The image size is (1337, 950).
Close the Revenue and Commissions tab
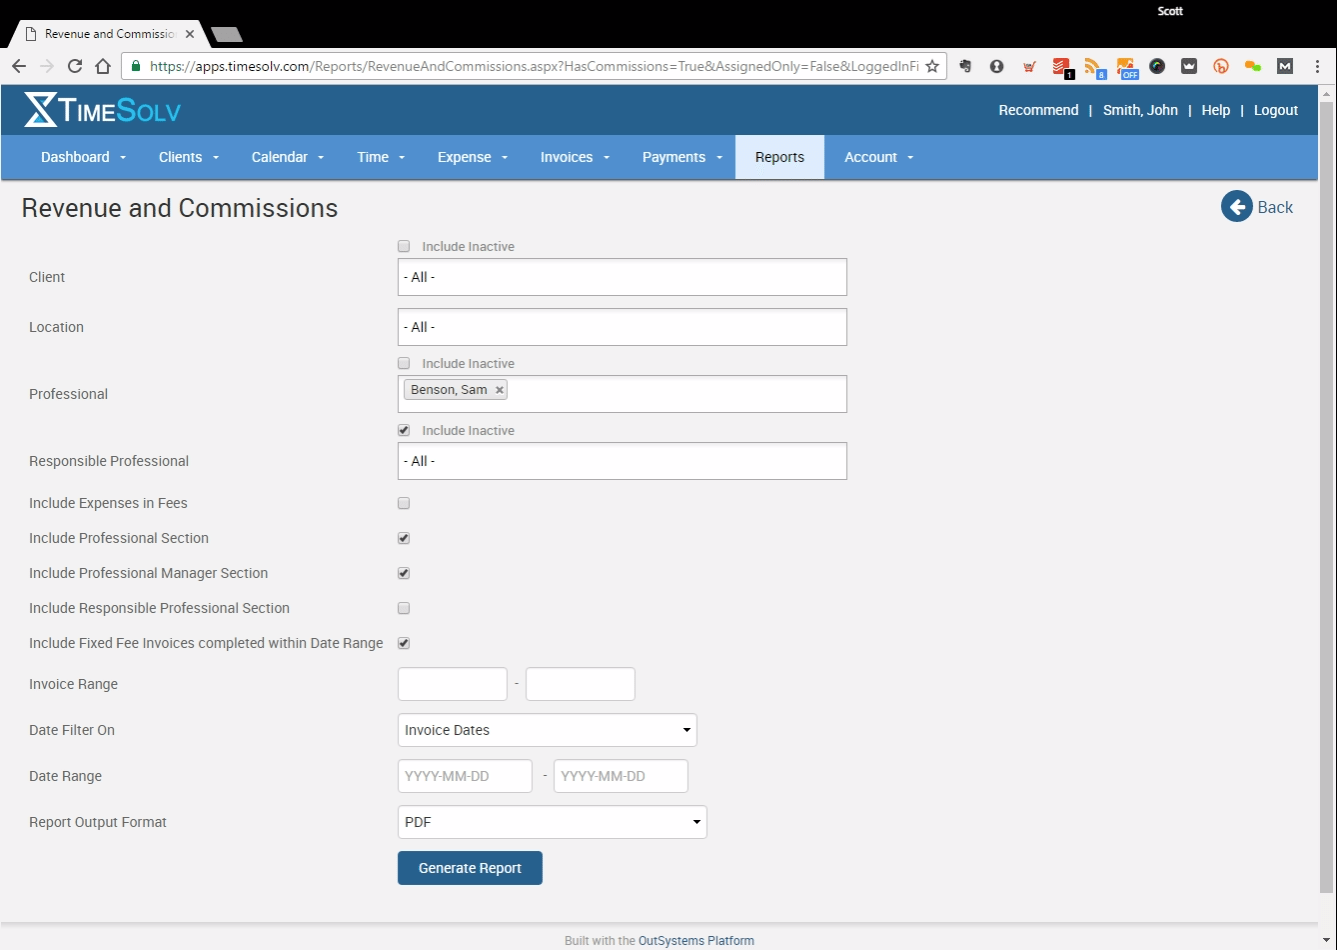(190, 34)
